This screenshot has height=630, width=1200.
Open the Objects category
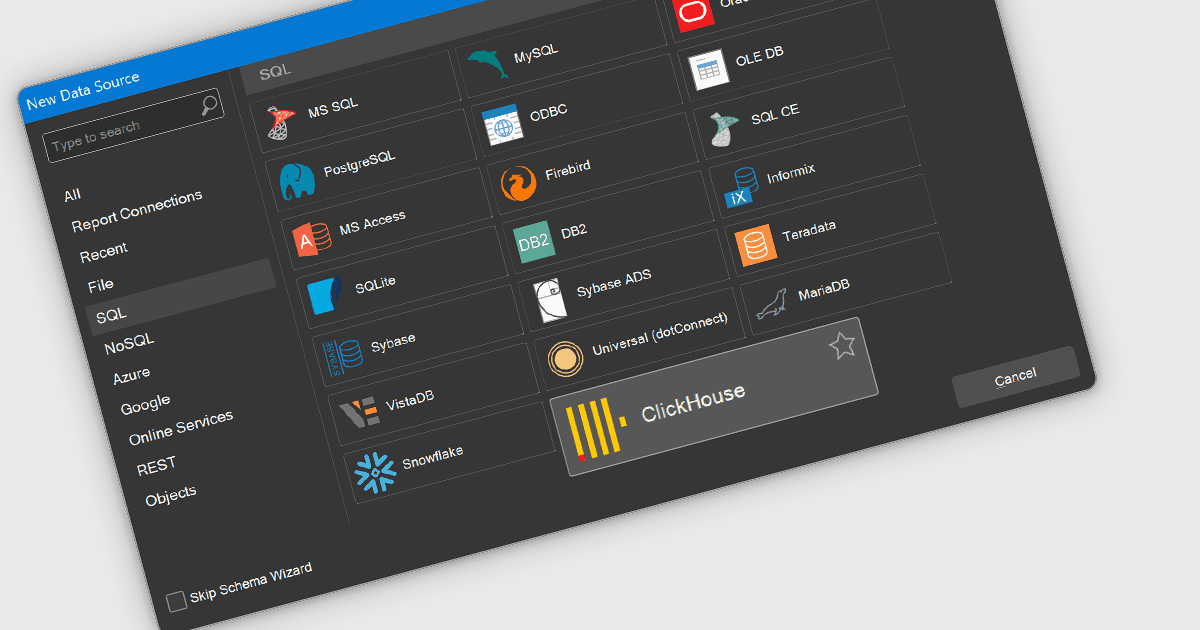pos(171,495)
